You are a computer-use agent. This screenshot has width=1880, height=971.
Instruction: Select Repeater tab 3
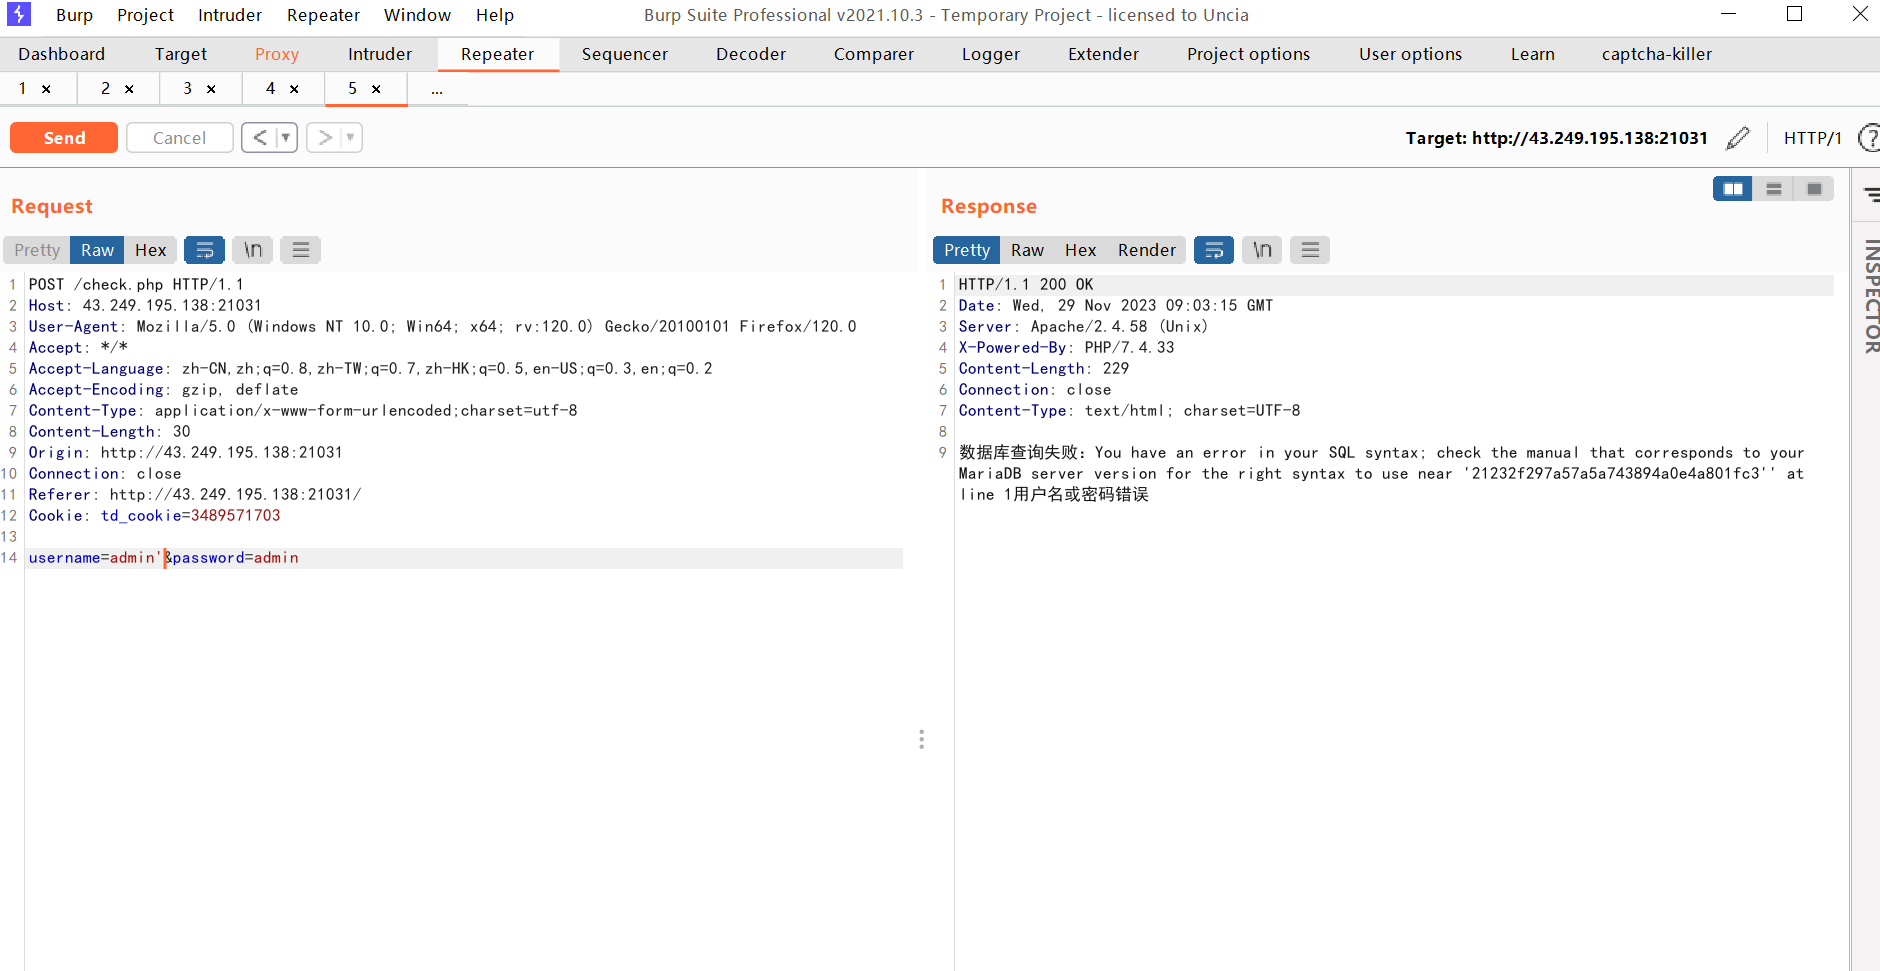point(187,89)
